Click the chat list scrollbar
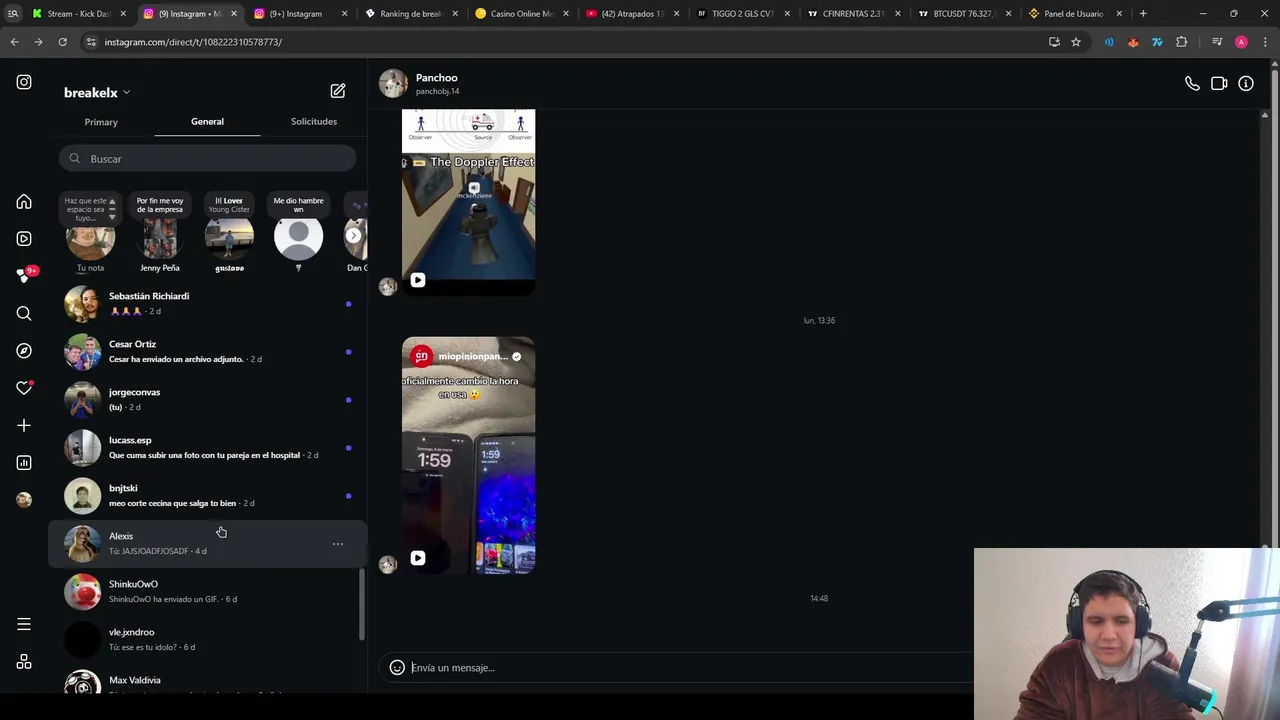 361,605
